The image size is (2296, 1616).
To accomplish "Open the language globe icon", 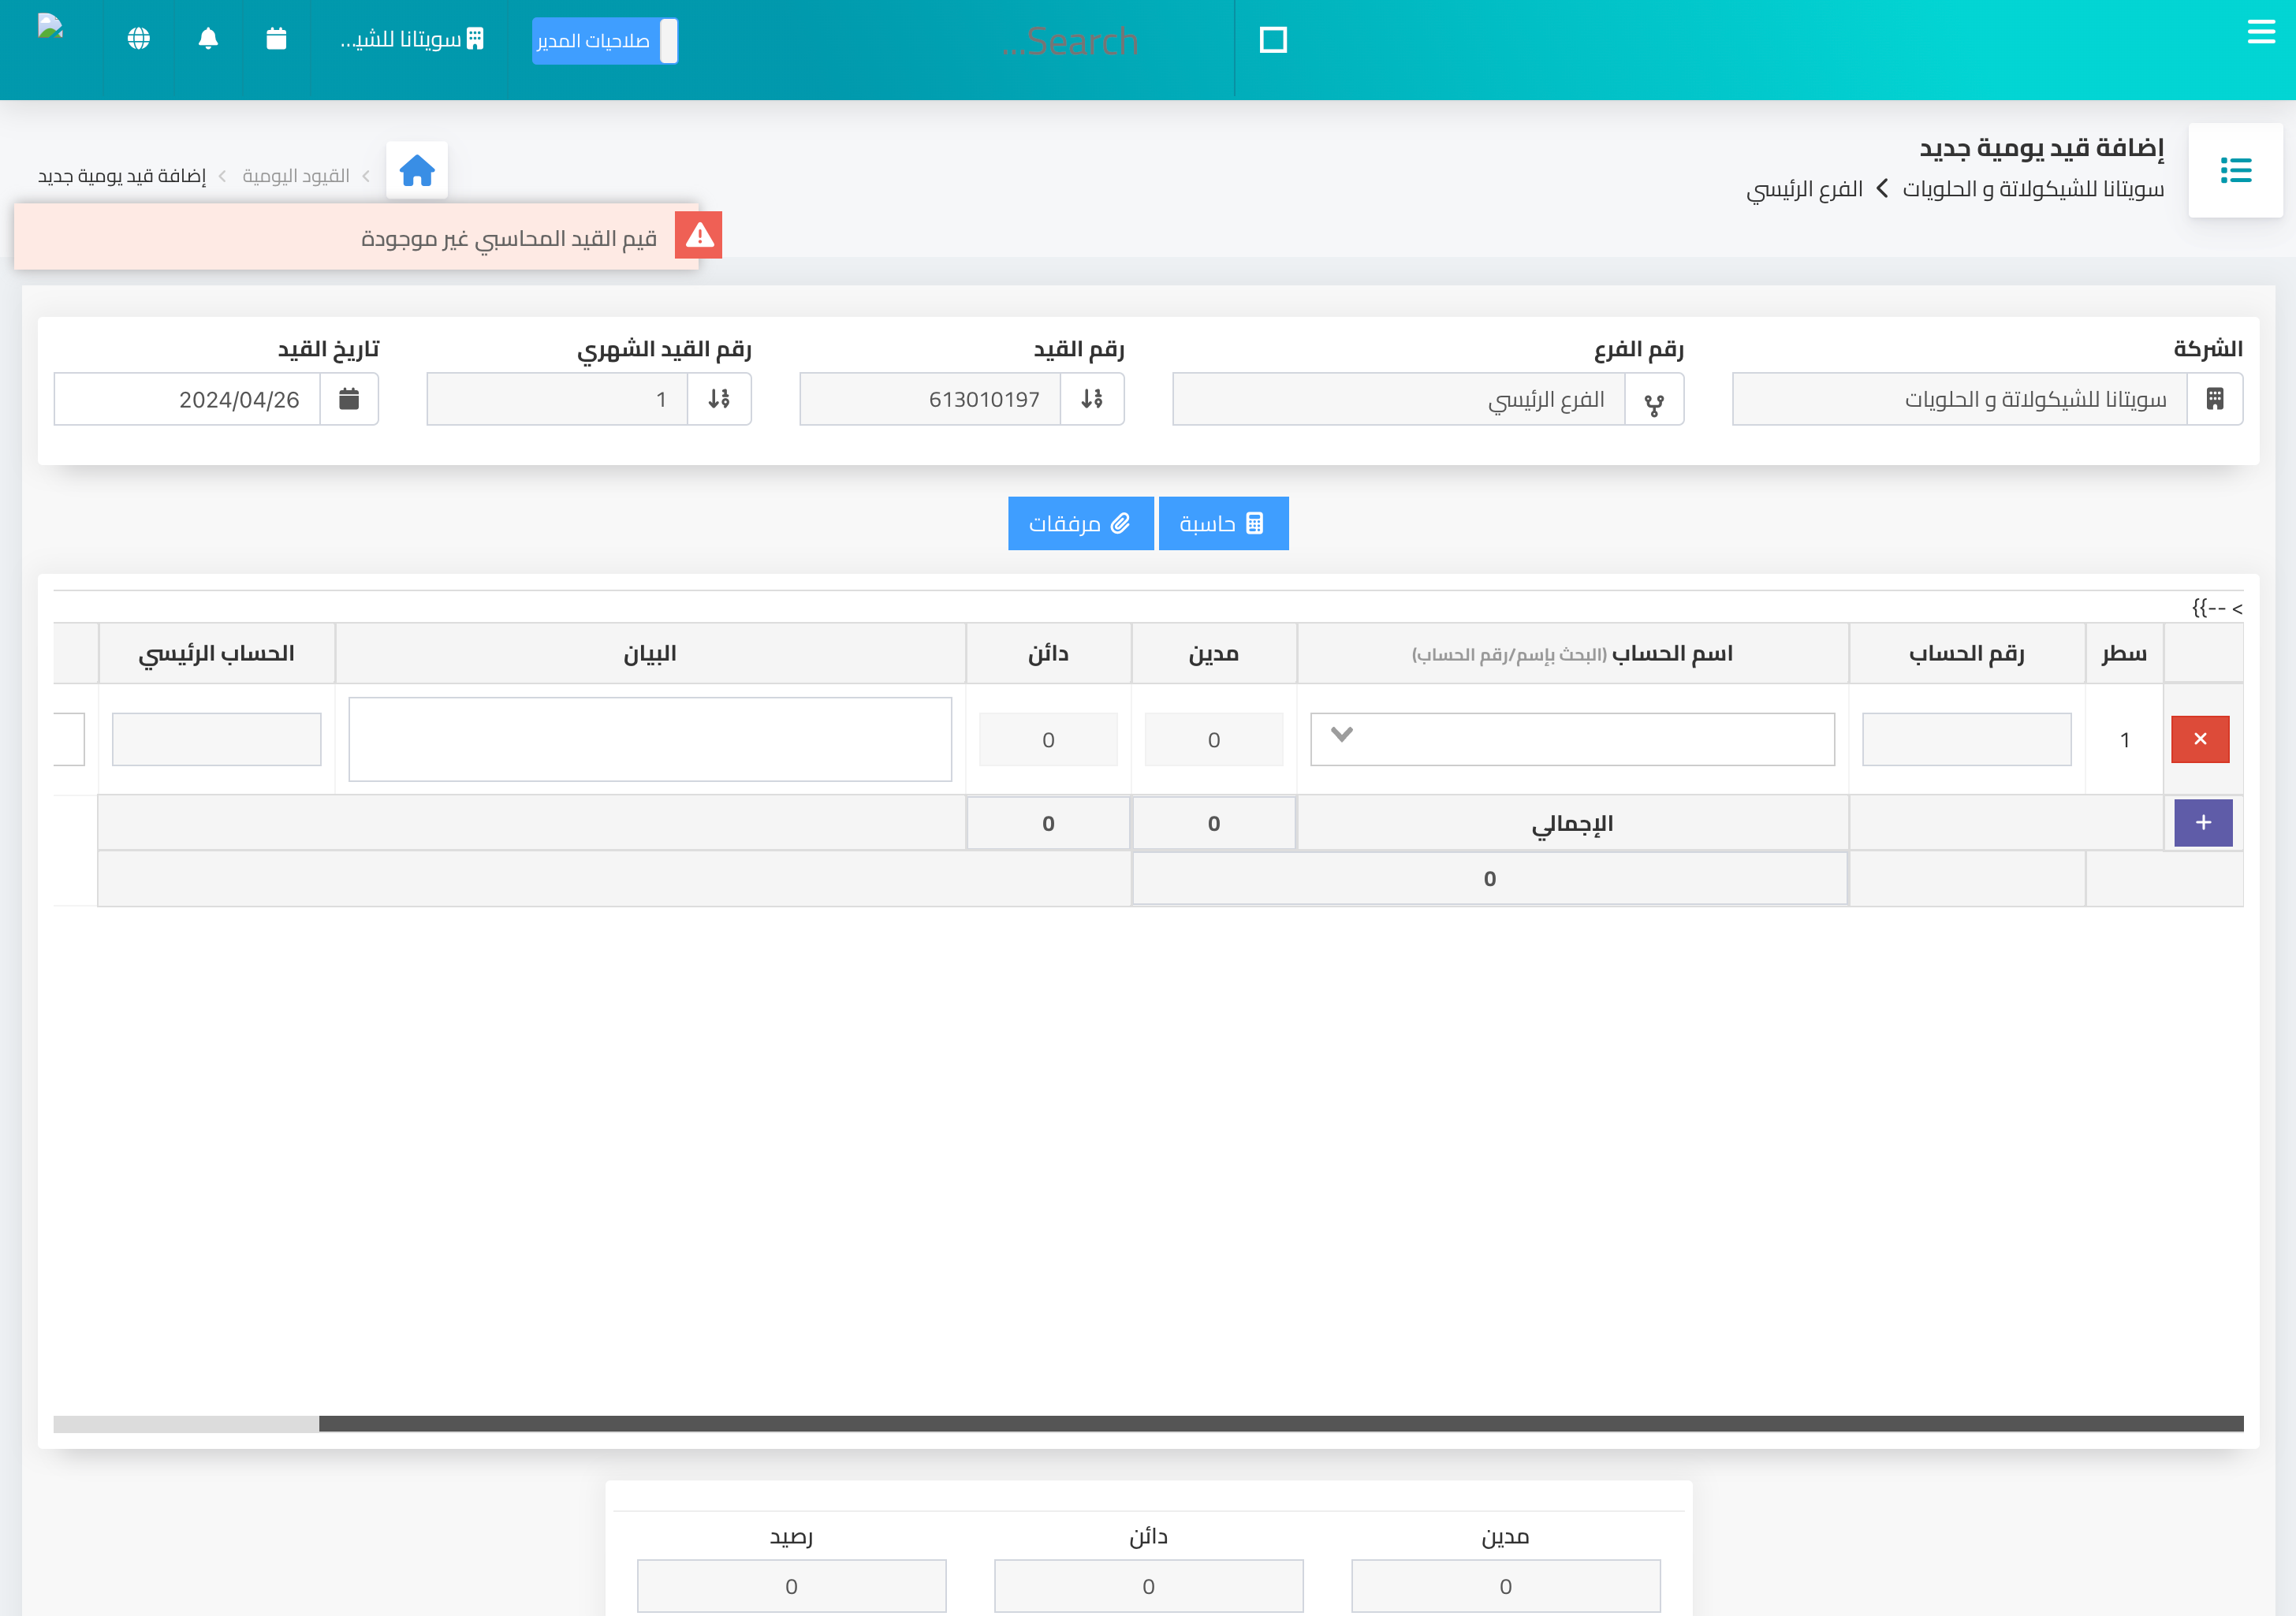I will pos(139,39).
